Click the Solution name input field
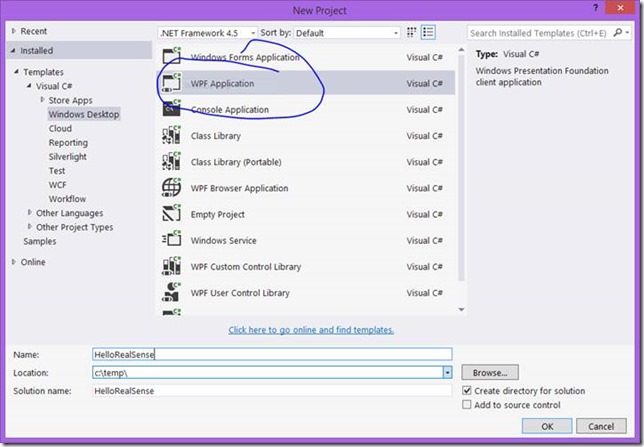Image resolution: width=644 pixels, height=447 pixels. [x=272, y=391]
